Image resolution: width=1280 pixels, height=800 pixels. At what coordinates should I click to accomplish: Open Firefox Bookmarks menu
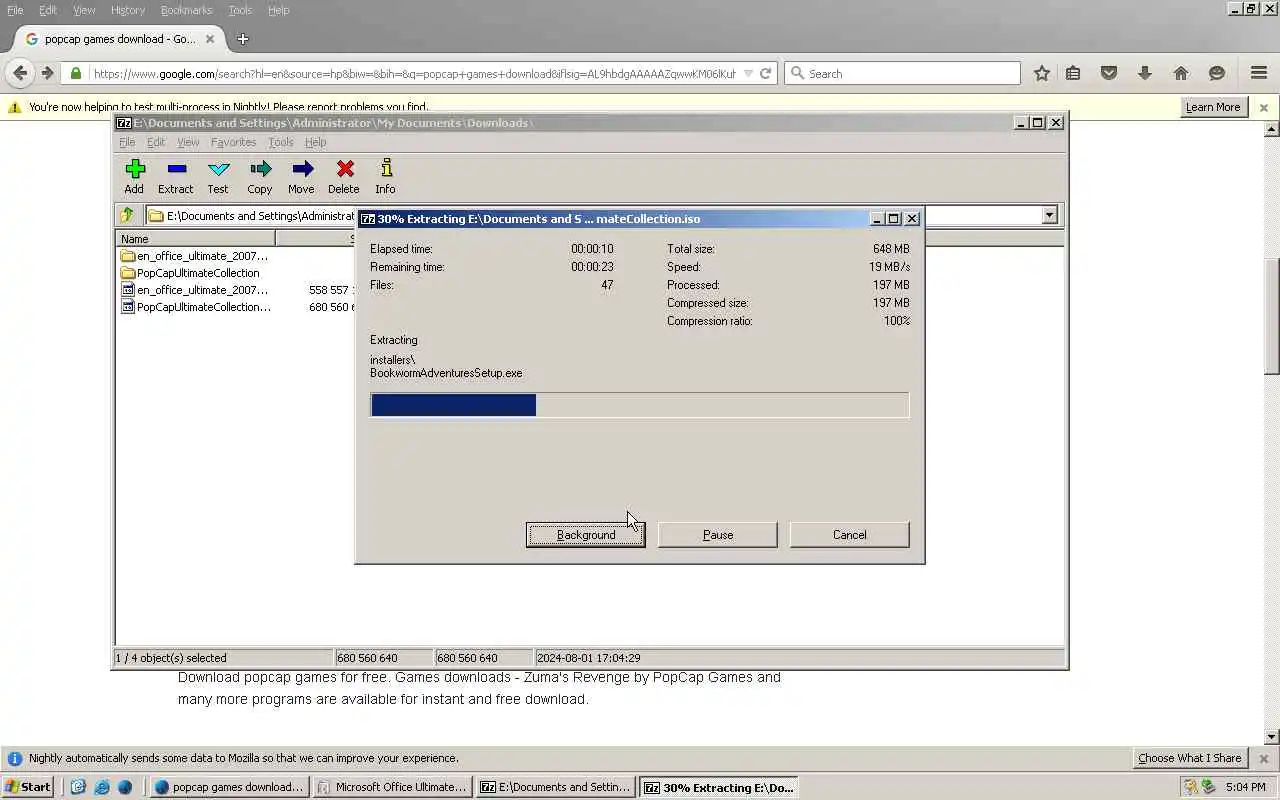pyautogui.click(x=186, y=10)
